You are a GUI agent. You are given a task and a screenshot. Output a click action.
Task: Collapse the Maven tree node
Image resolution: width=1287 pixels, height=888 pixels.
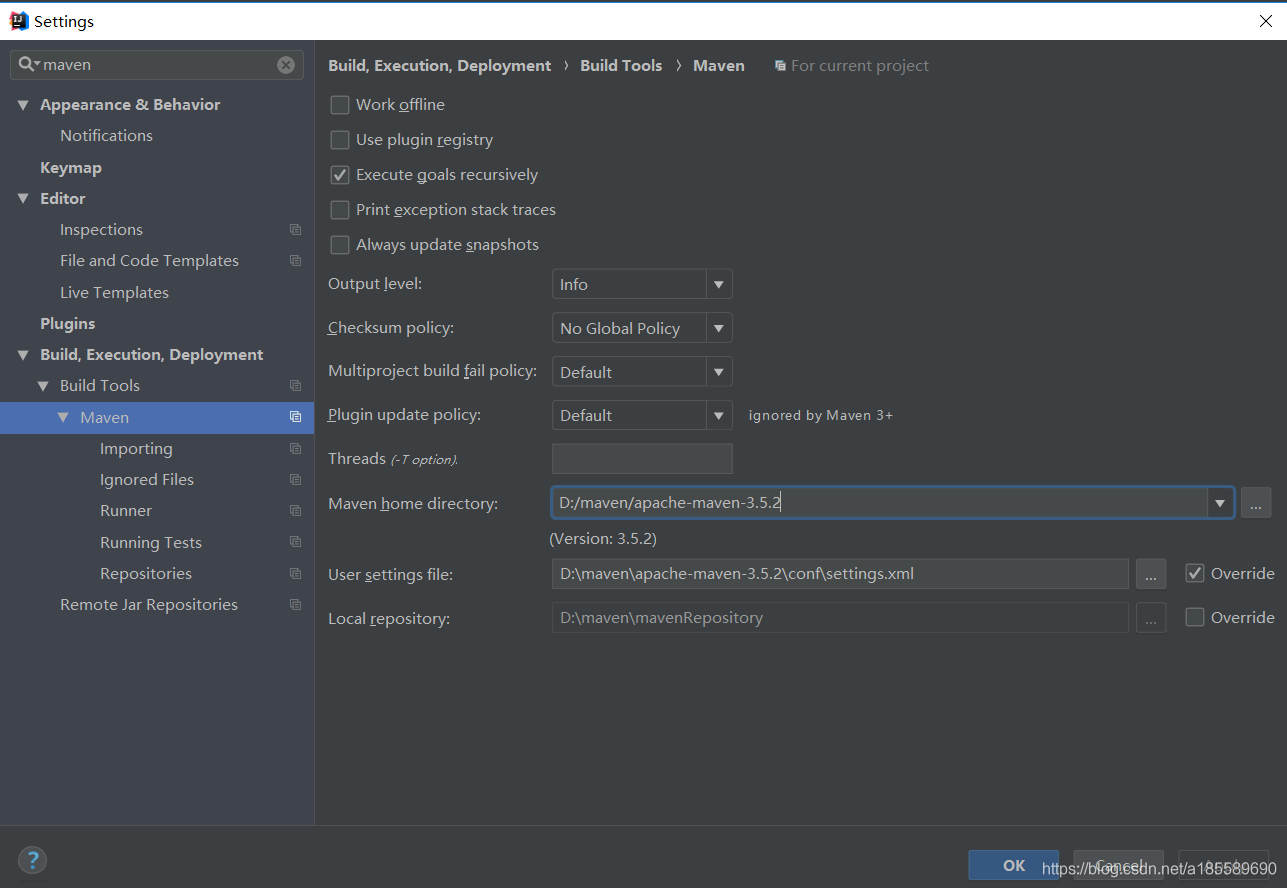point(63,417)
